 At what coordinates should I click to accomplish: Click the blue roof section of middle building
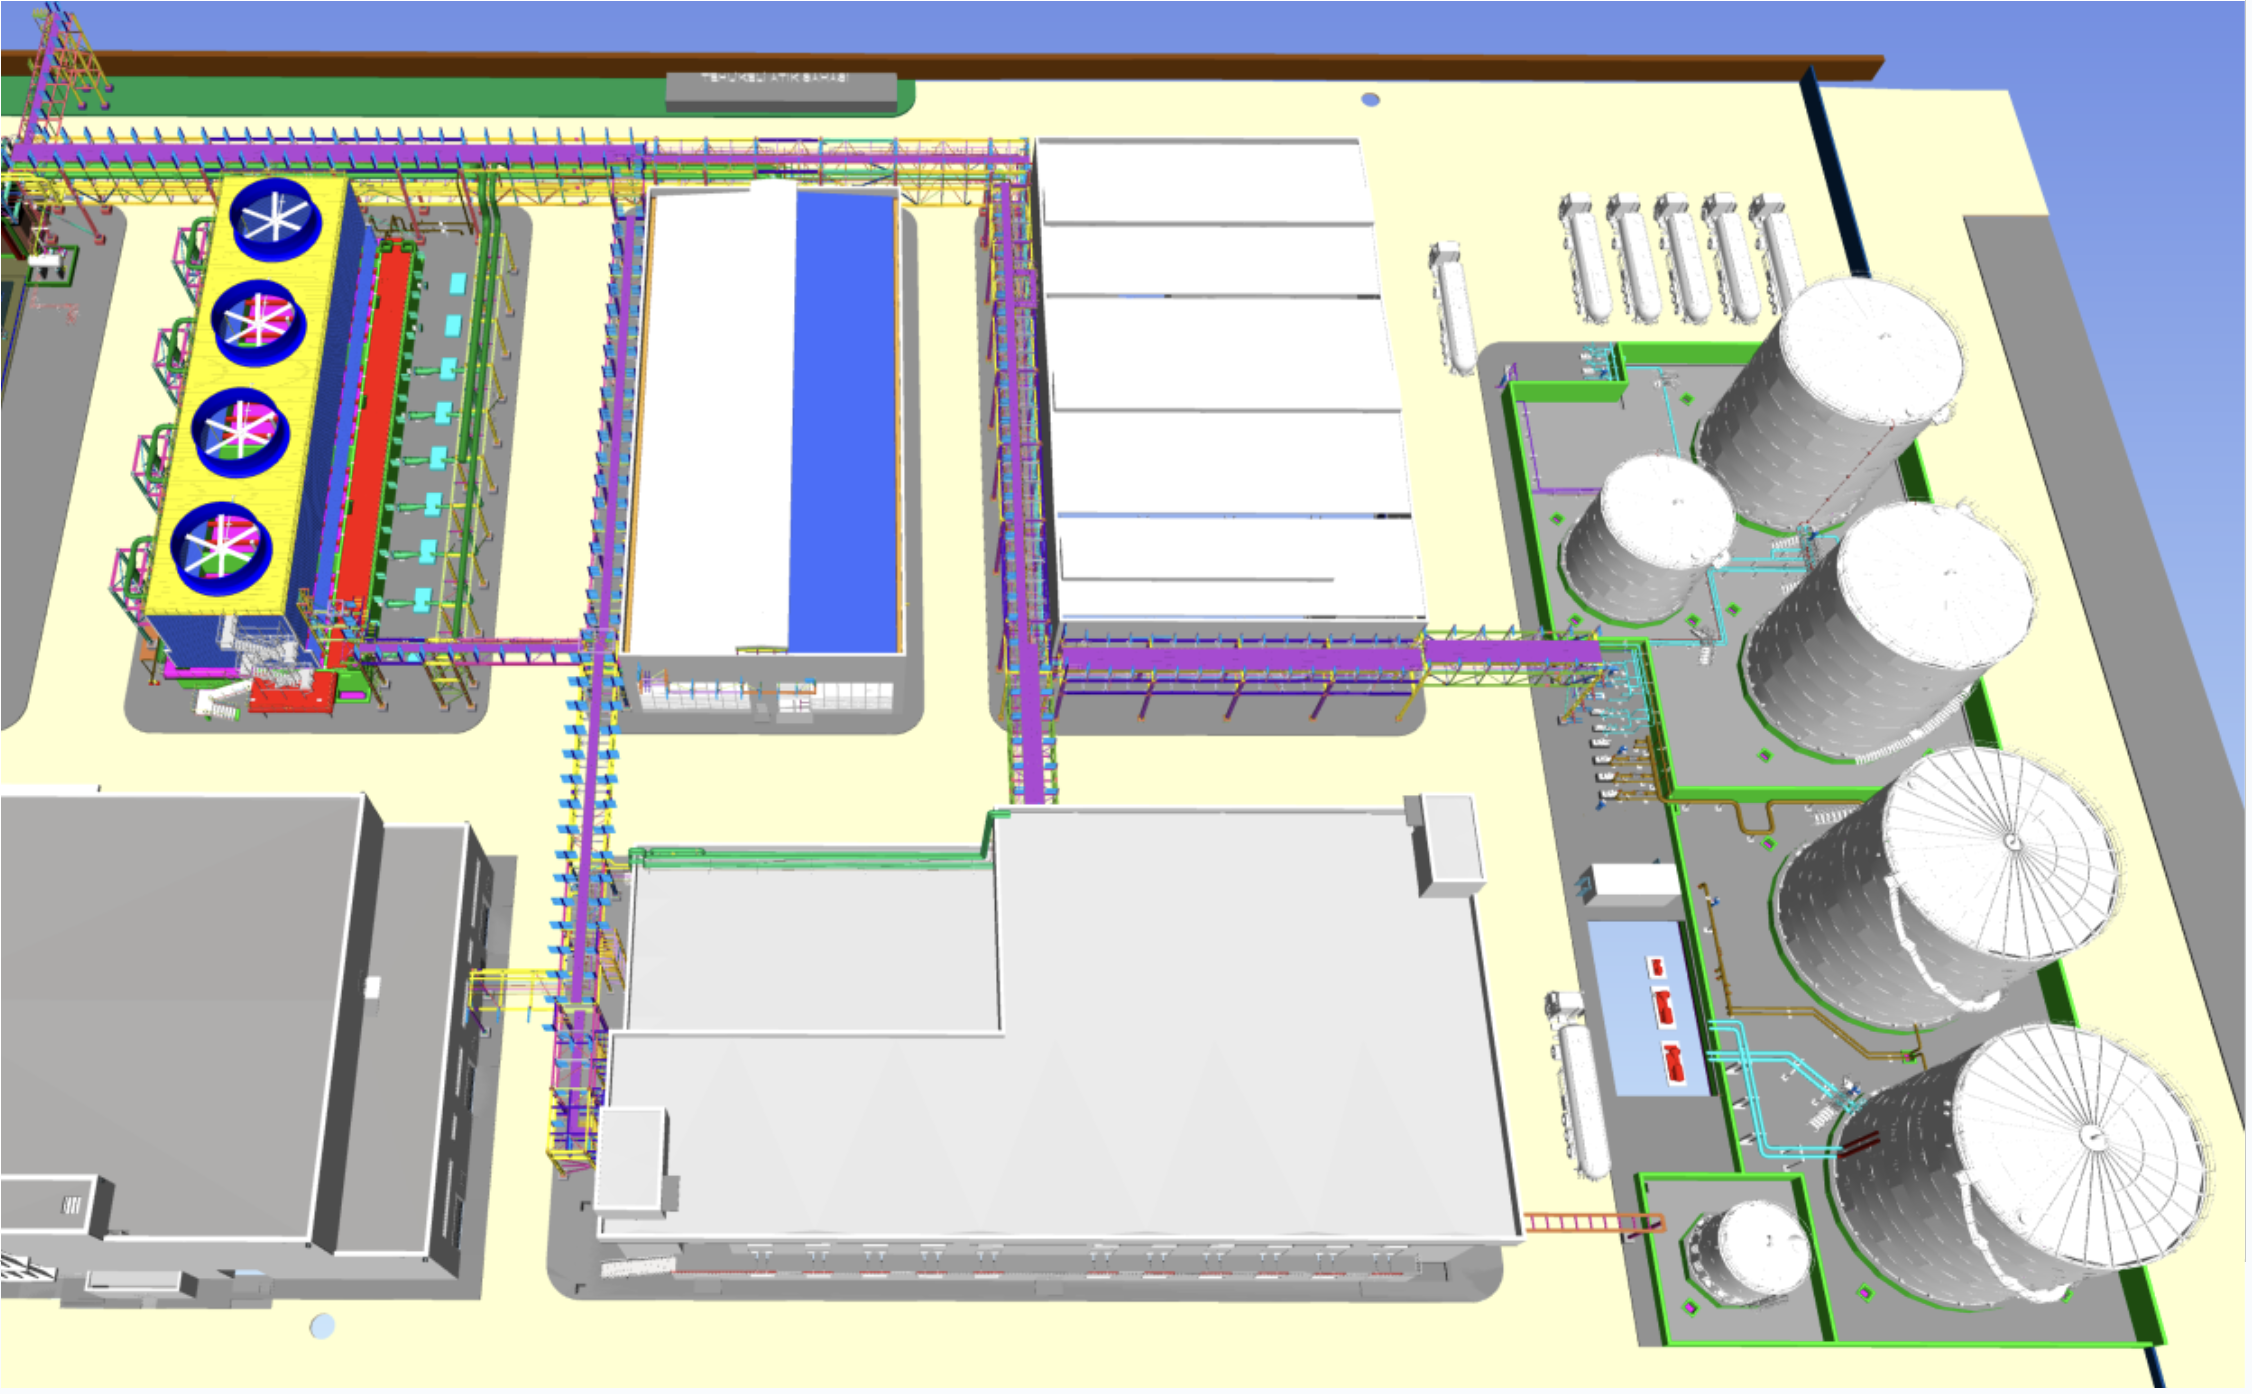click(x=845, y=420)
